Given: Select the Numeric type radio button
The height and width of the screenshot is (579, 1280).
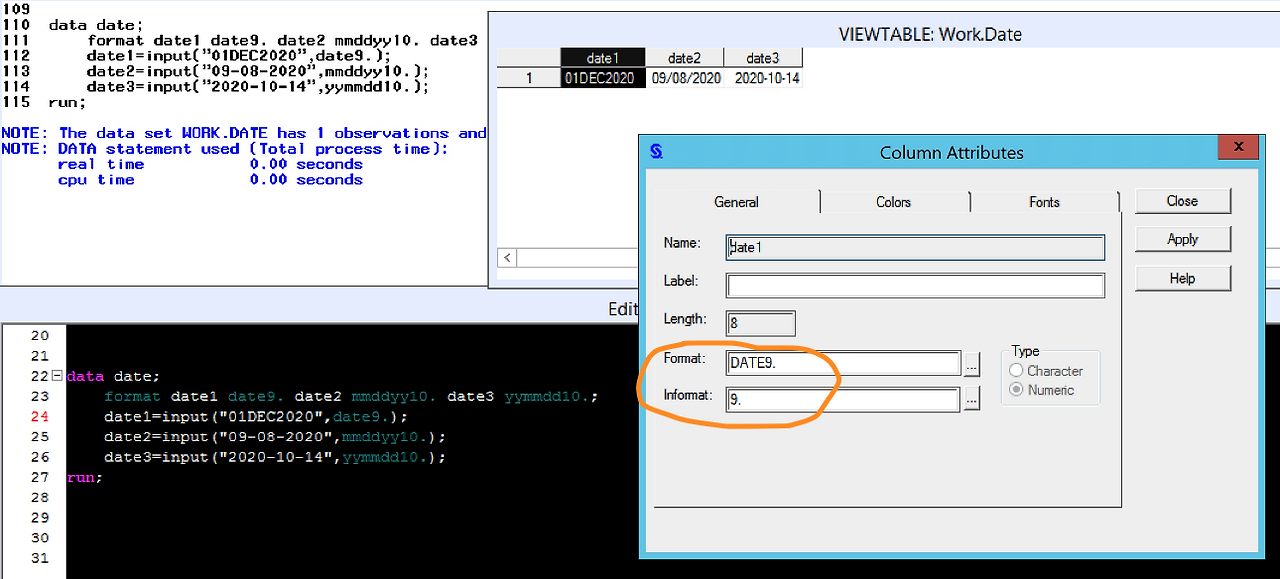Looking at the screenshot, I should (x=1019, y=389).
